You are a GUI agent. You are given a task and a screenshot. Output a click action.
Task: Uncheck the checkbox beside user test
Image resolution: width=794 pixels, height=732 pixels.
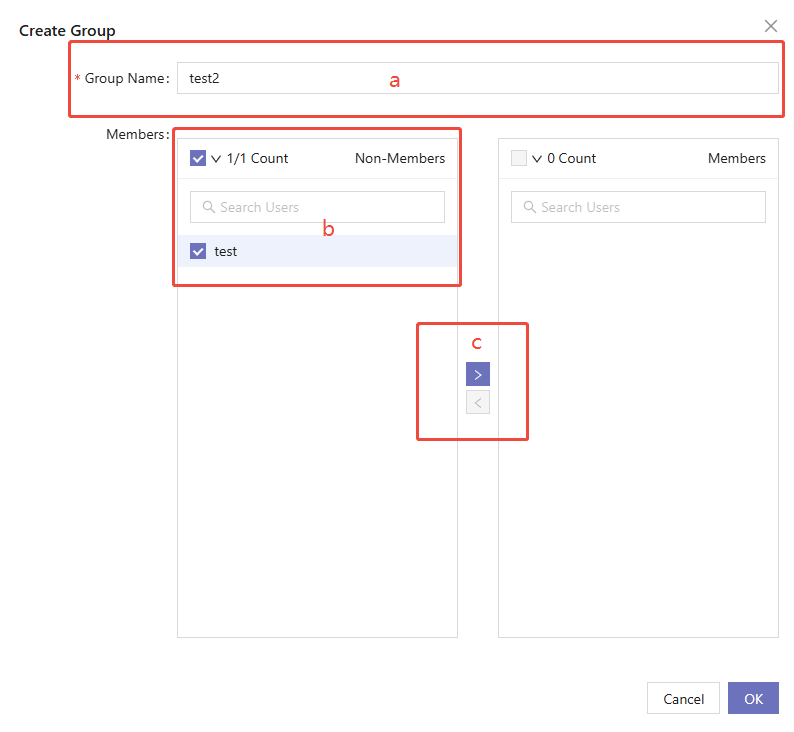pos(198,251)
